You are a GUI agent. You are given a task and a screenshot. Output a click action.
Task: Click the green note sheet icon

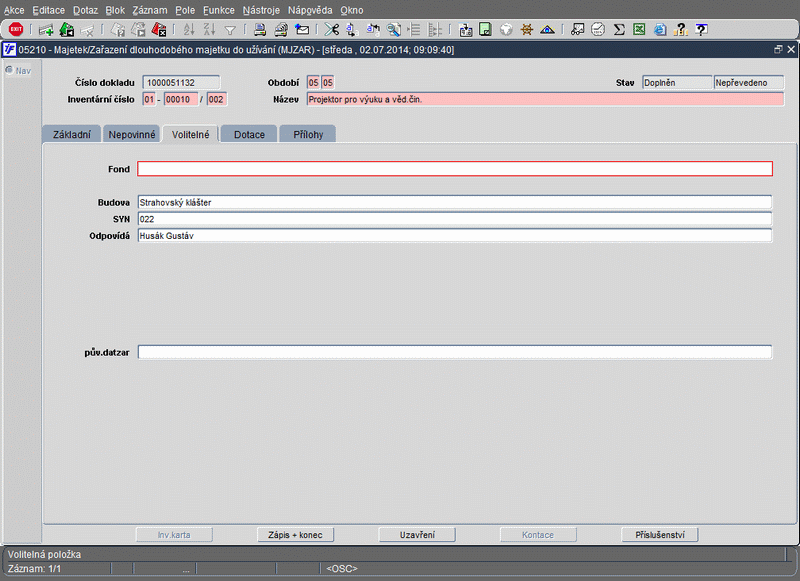pos(485,30)
